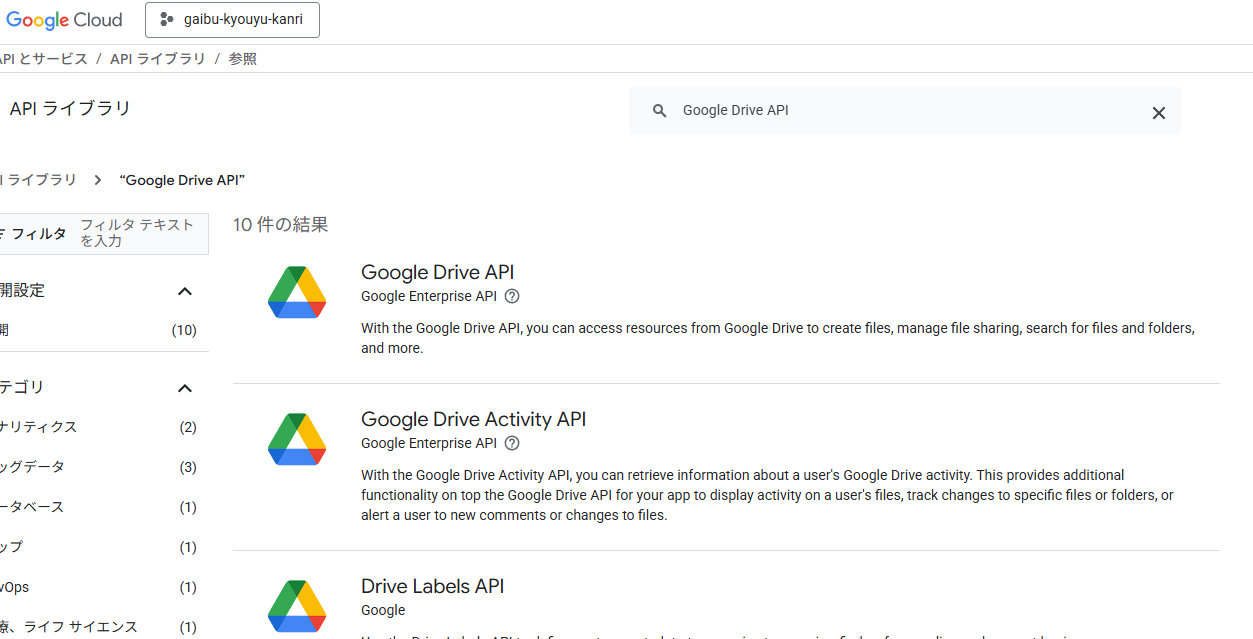Click the Google Drive API product icon

click(297, 293)
